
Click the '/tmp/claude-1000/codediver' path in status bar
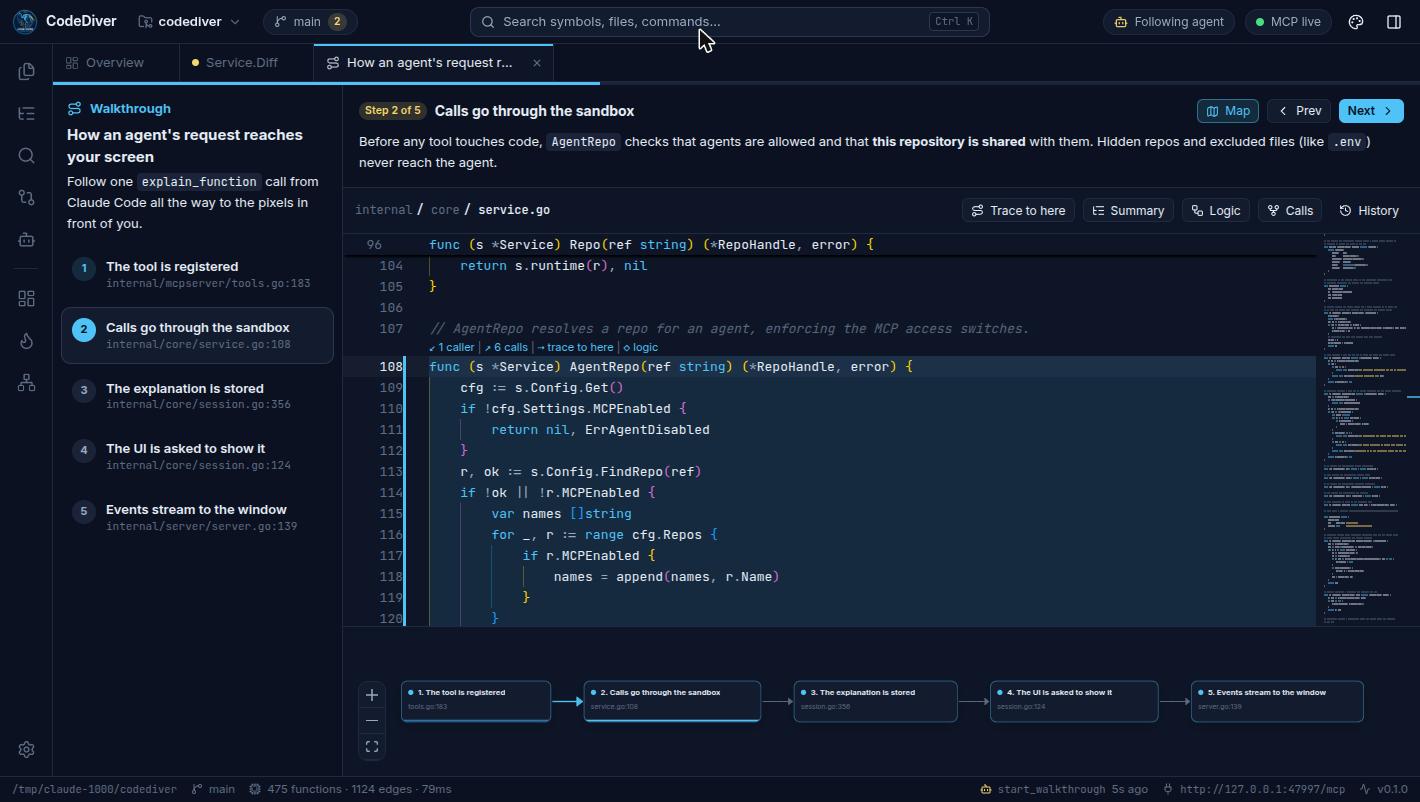click(x=94, y=789)
